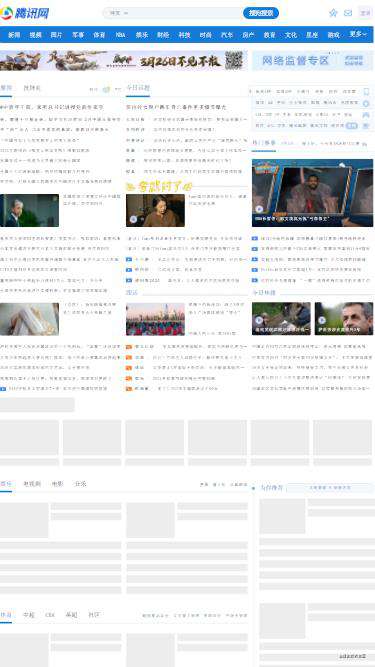Image resolution: width=375 pixels, height=667 pixels.
Task: Play the video thumbnail of the woman in brown
Action: click(x=134, y=219)
